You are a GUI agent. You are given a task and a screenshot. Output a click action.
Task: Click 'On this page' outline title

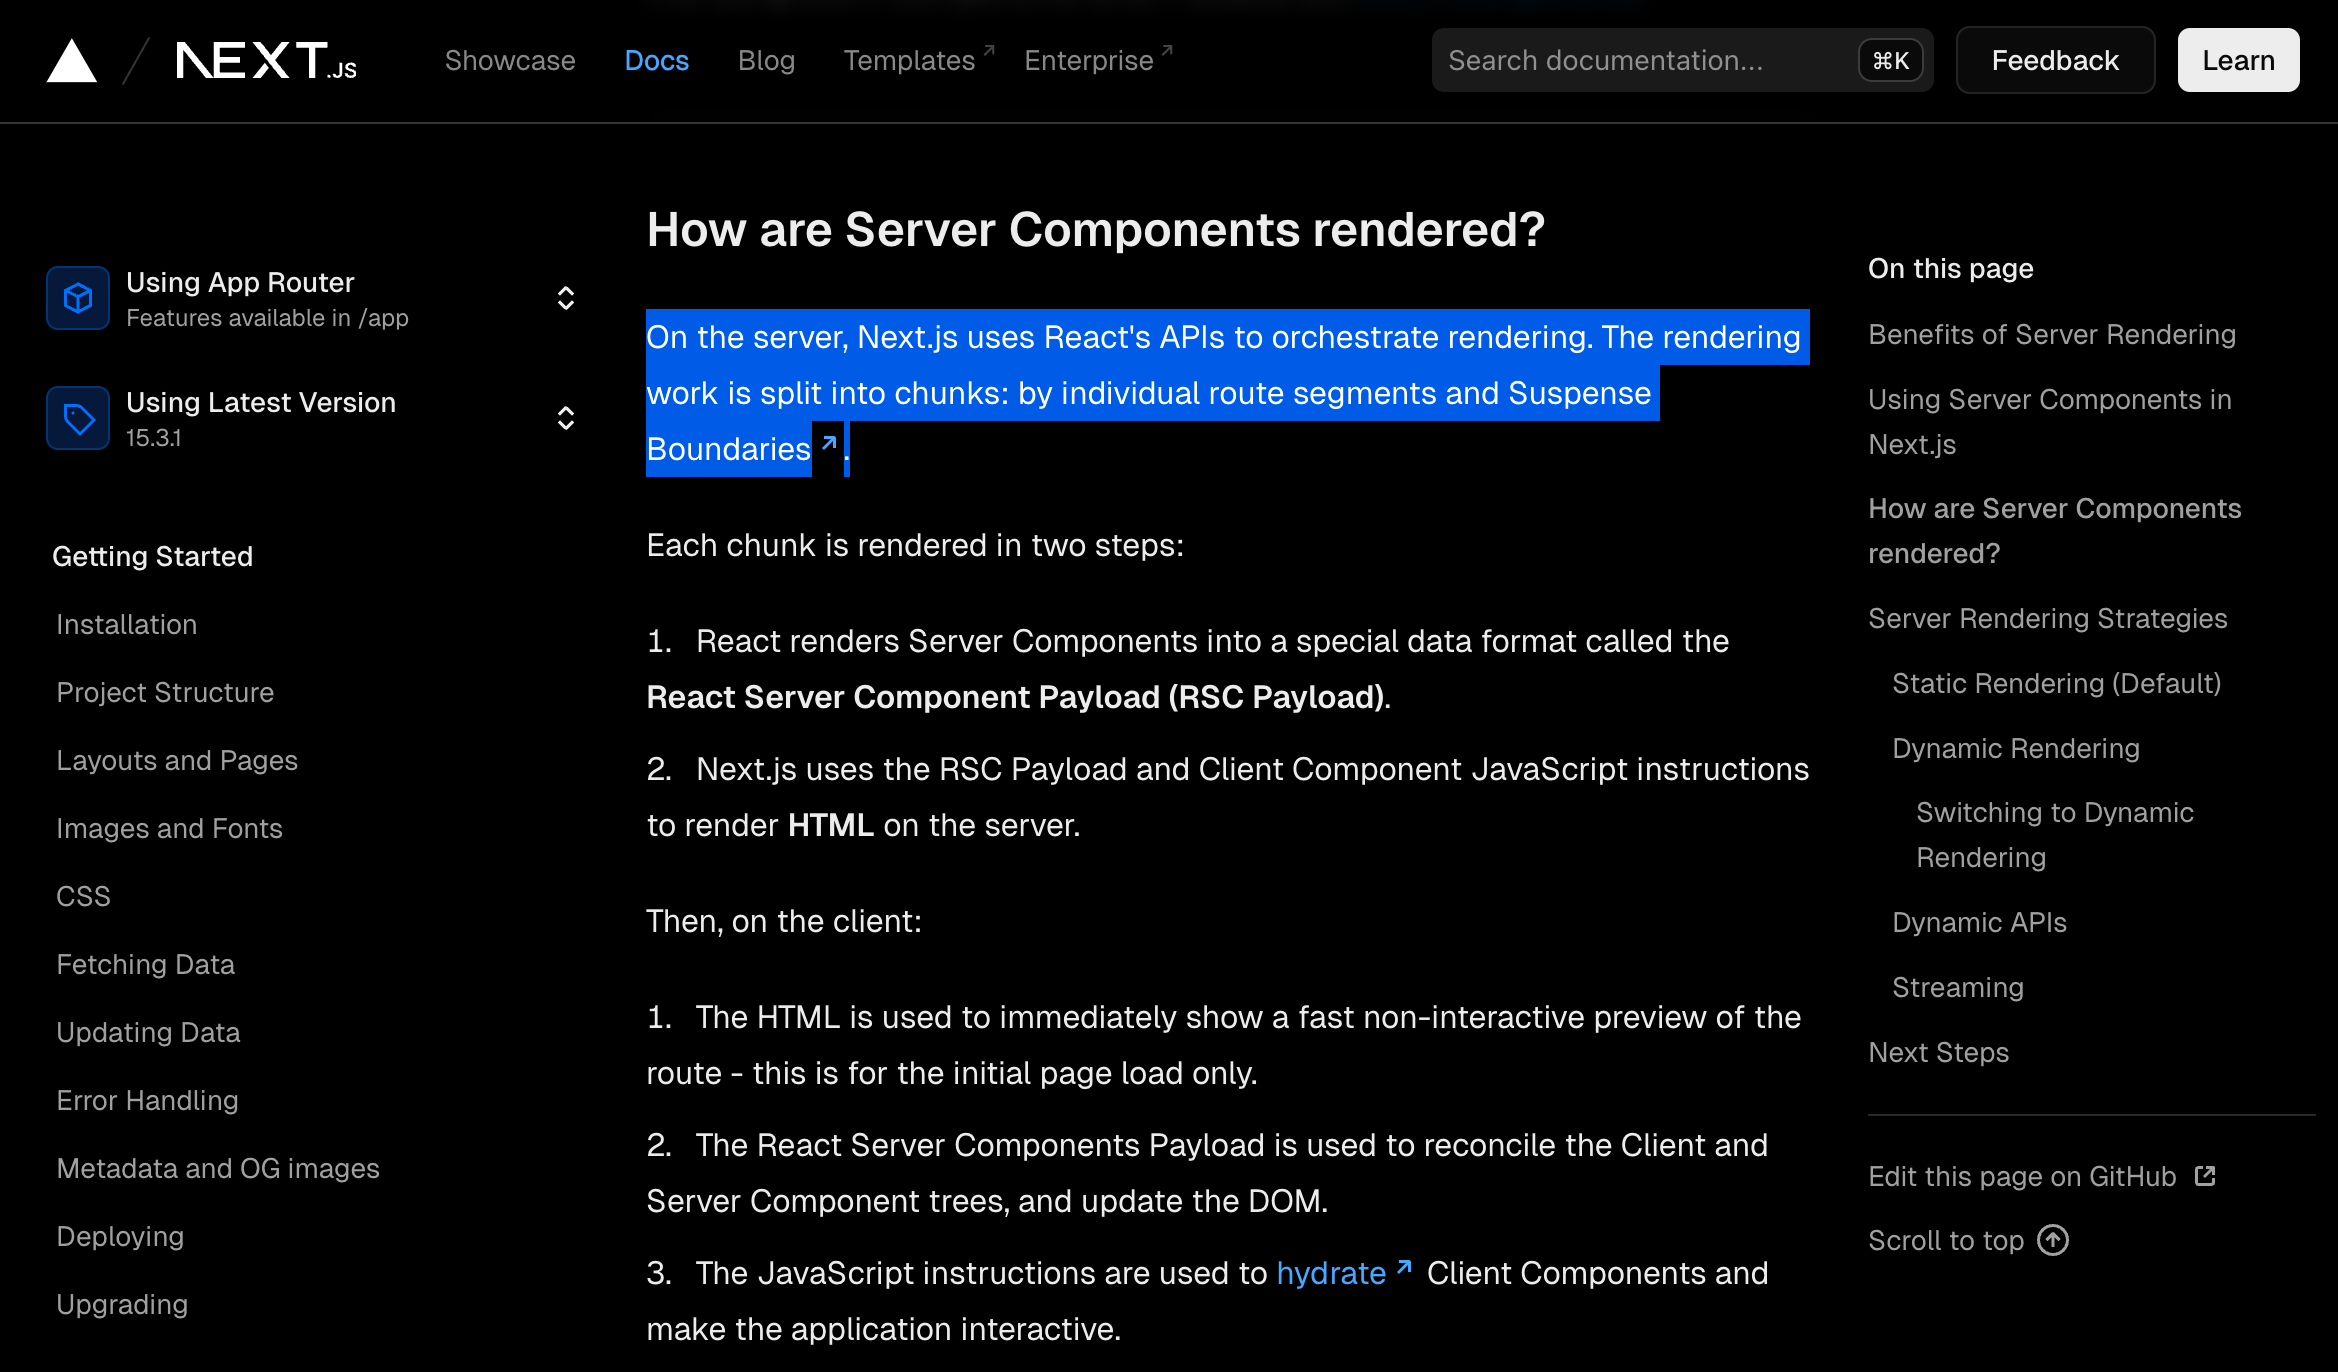[x=1950, y=268]
